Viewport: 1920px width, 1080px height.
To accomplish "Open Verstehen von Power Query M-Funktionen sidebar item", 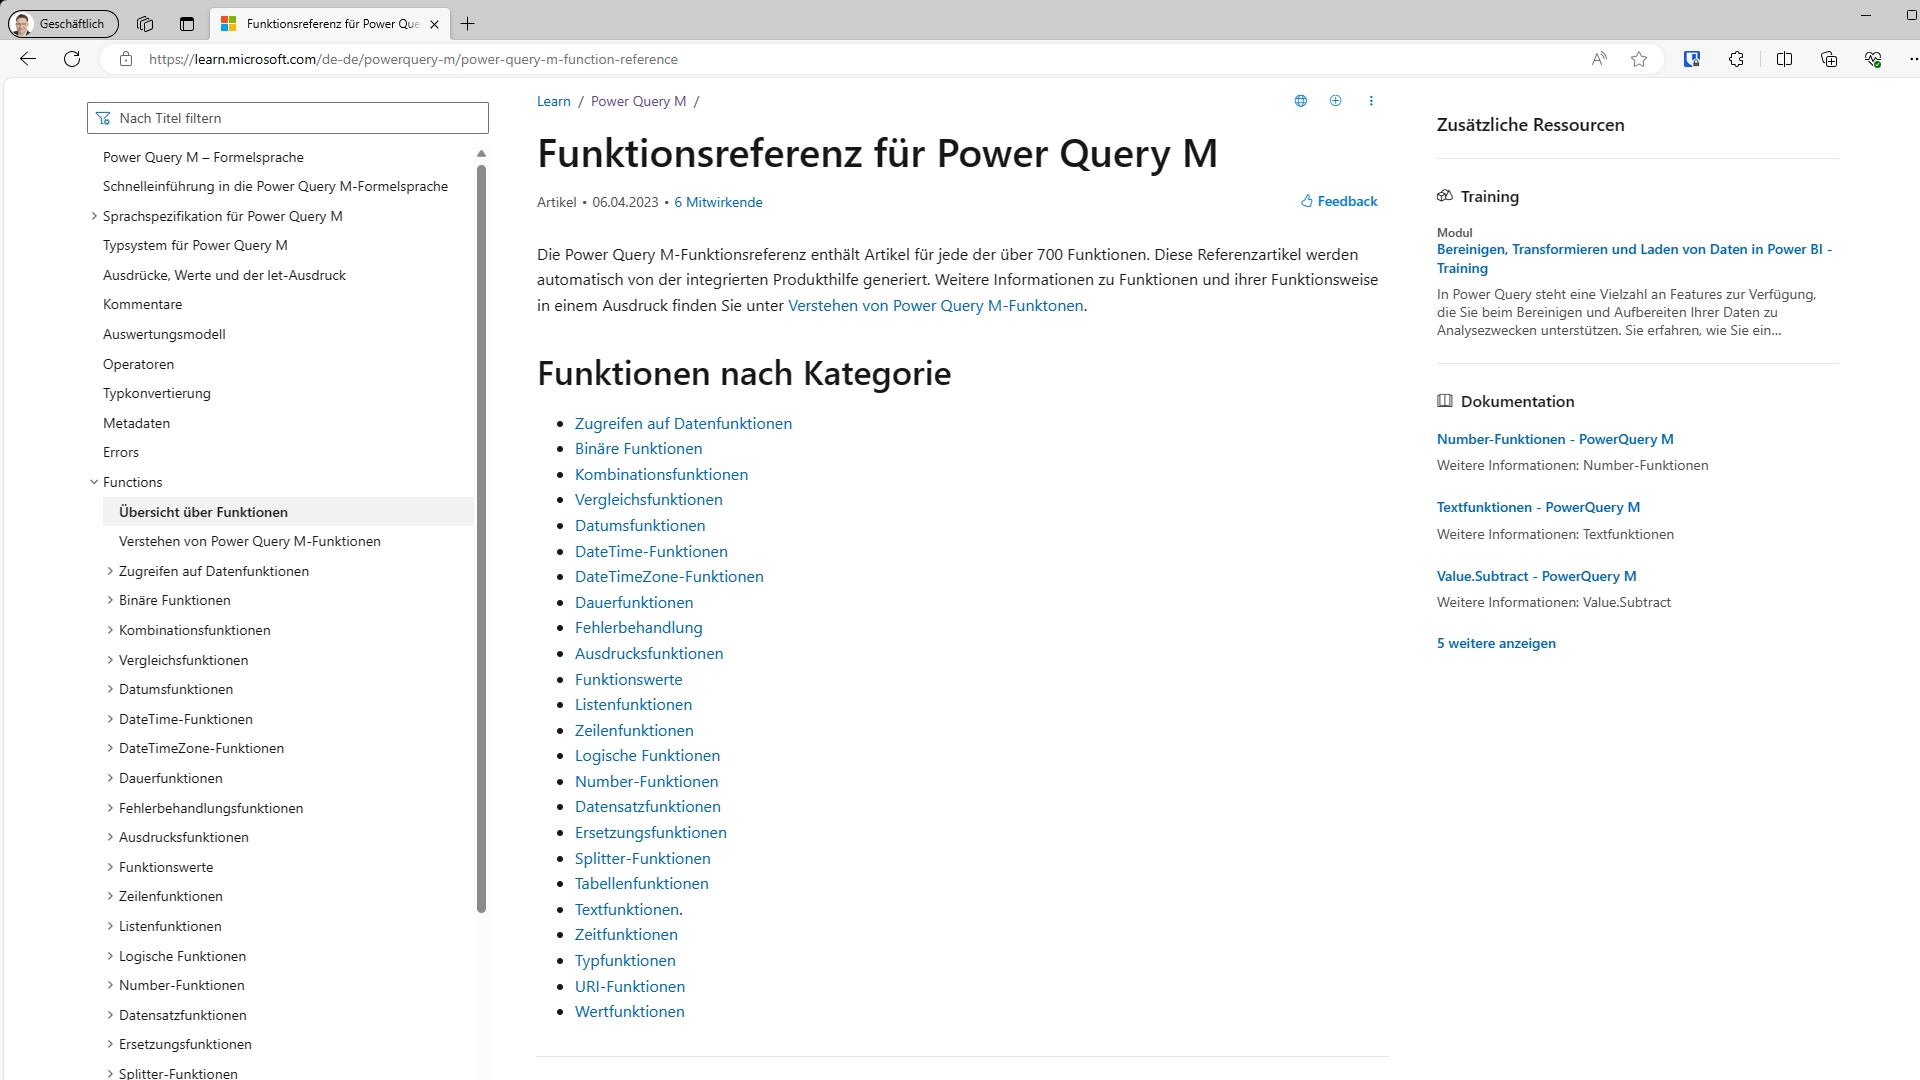I will (x=250, y=541).
